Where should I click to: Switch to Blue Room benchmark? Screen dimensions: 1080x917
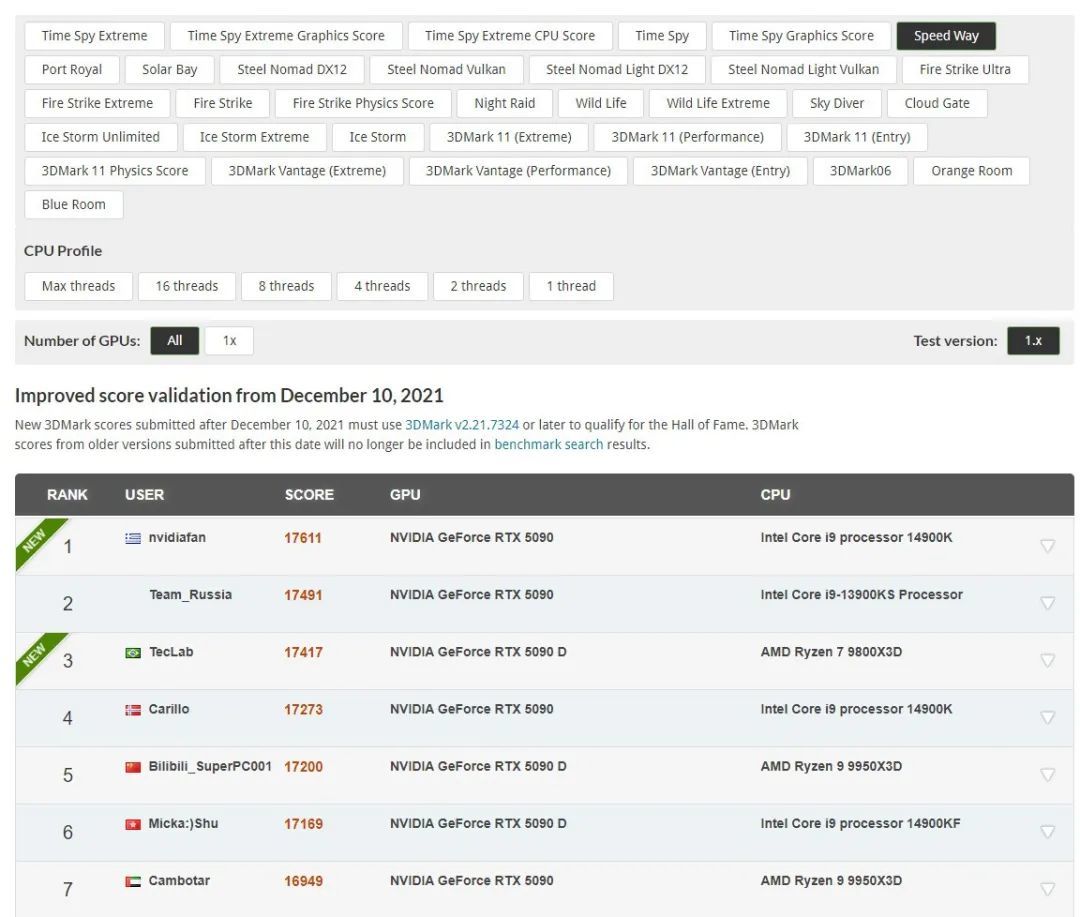click(x=74, y=205)
